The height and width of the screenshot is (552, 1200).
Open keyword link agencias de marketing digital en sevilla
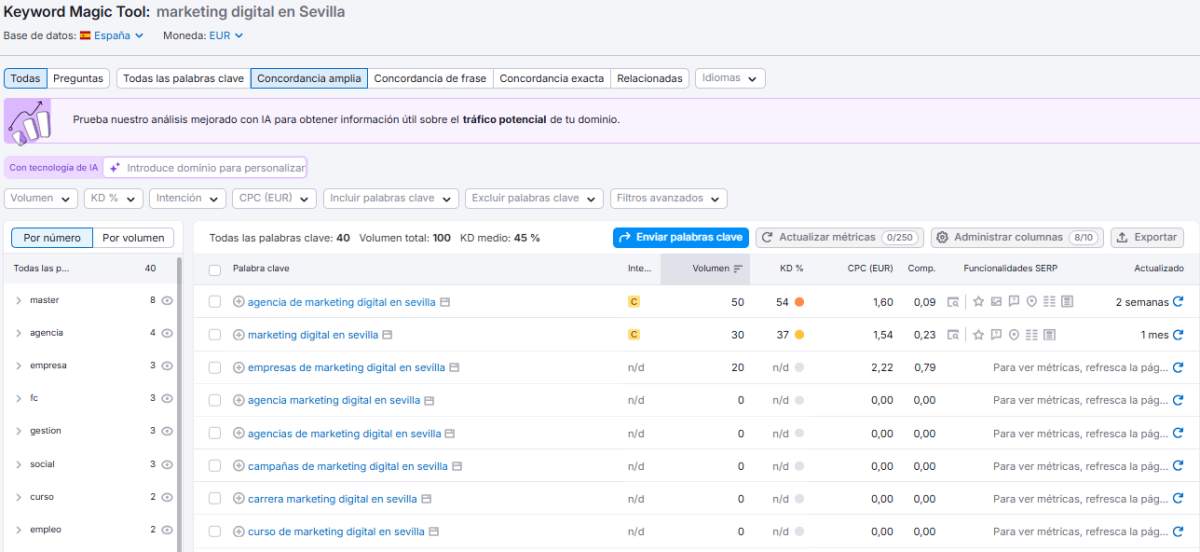(344, 434)
